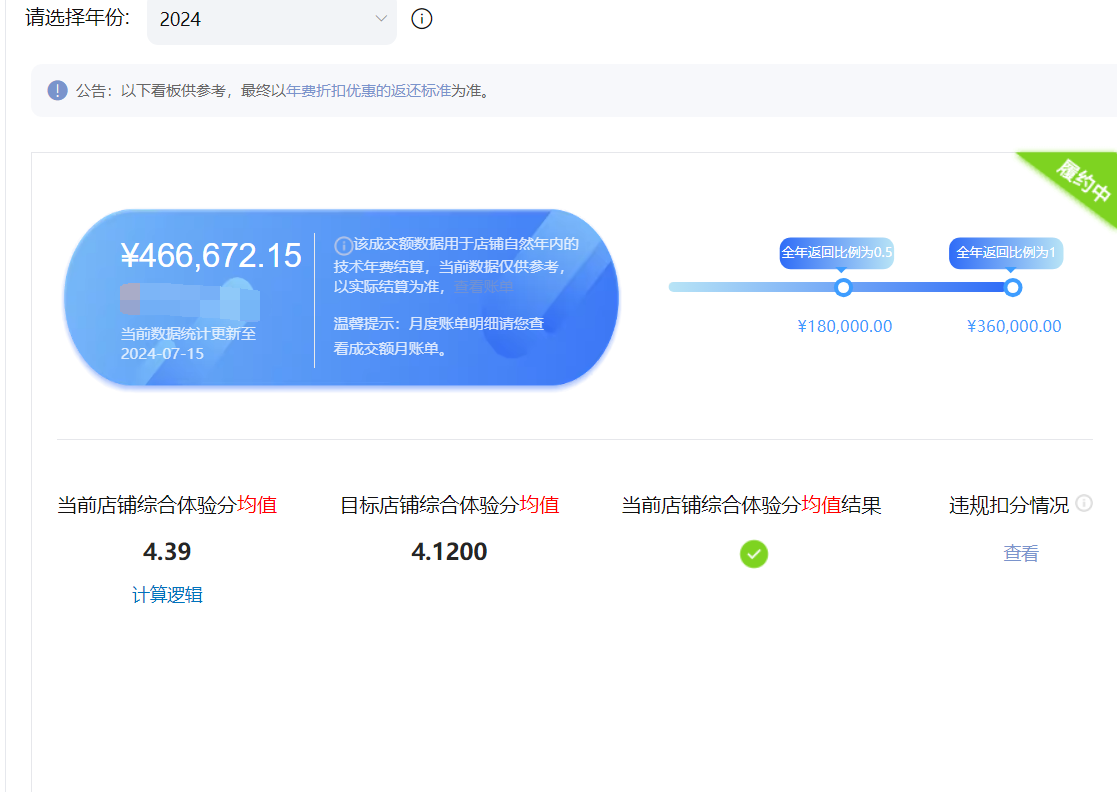
Task: Click 查看 under 违规扣分情况
Action: point(1021,553)
